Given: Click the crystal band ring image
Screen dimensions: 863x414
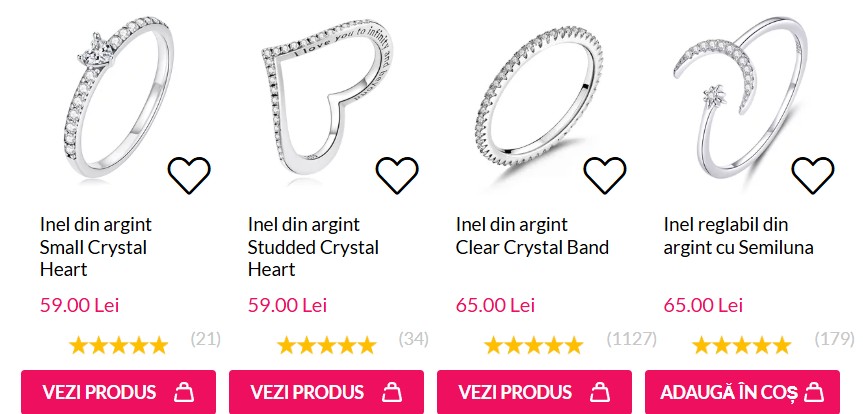Looking at the screenshot, I should 539,96.
